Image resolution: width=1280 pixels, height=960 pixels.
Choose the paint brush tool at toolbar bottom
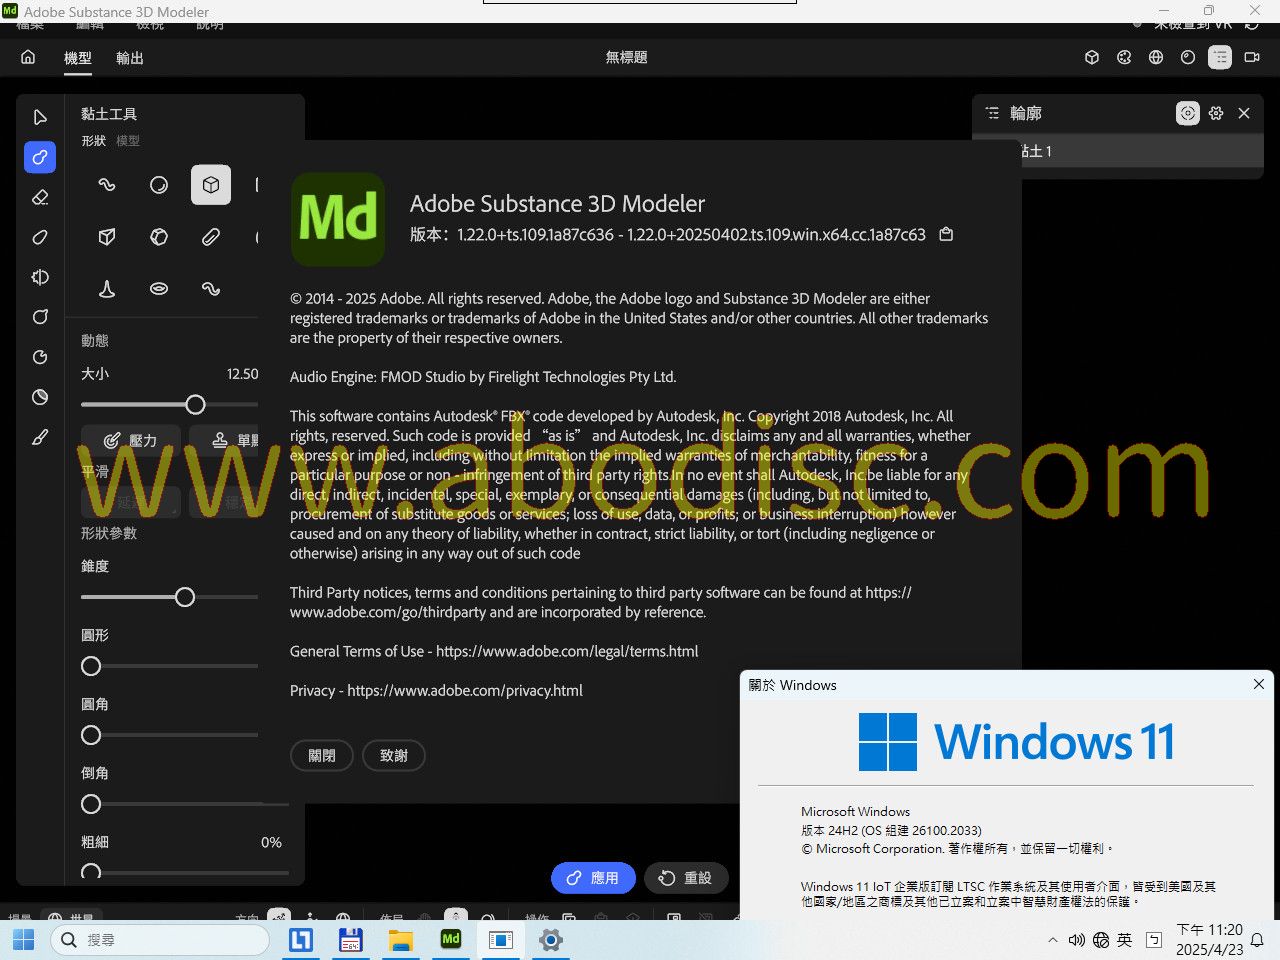(x=40, y=437)
